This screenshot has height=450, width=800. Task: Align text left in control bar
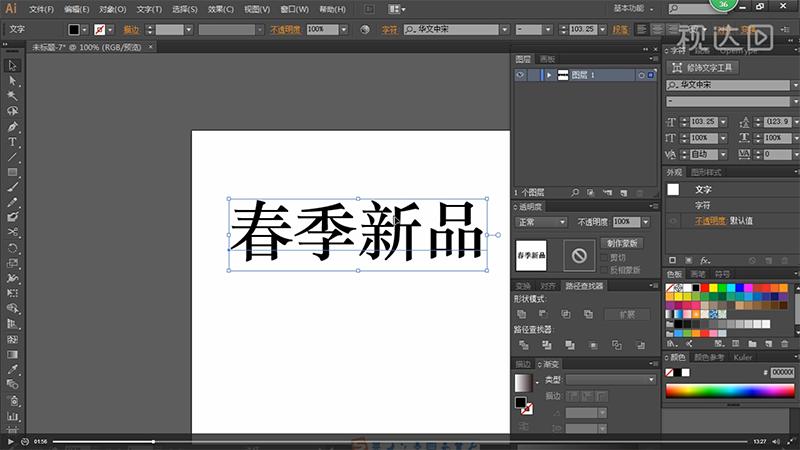642,30
